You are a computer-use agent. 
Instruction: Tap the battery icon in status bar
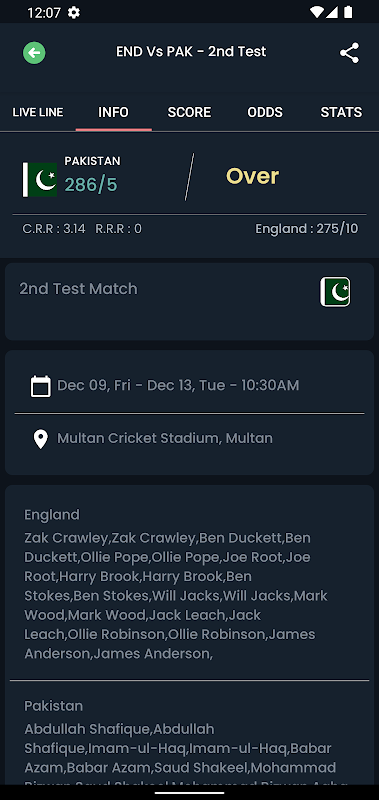348,12
